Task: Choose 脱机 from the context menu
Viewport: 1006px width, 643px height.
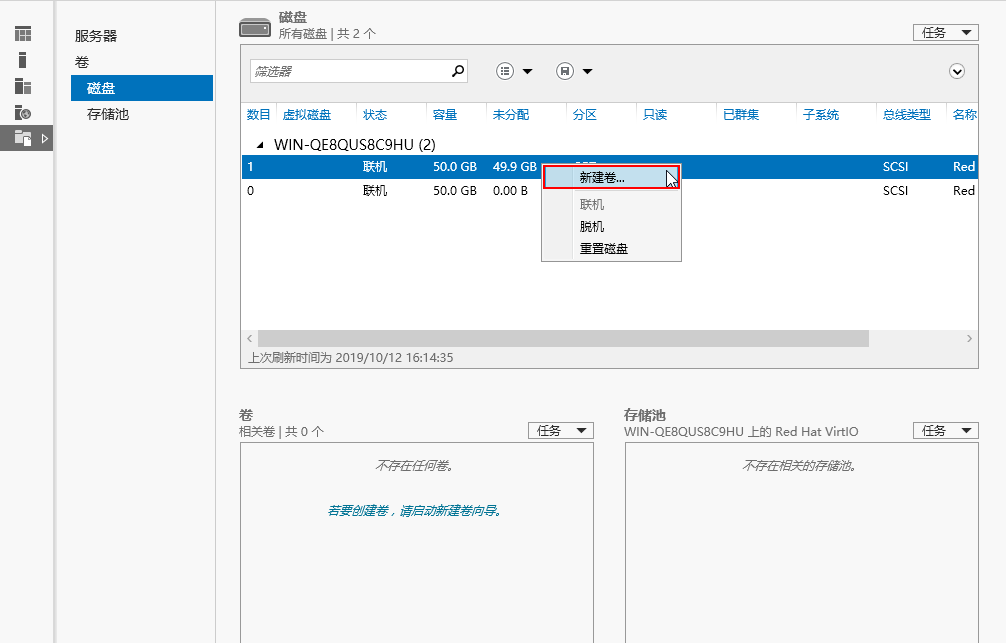Action: pyautogui.click(x=592, y=227)
